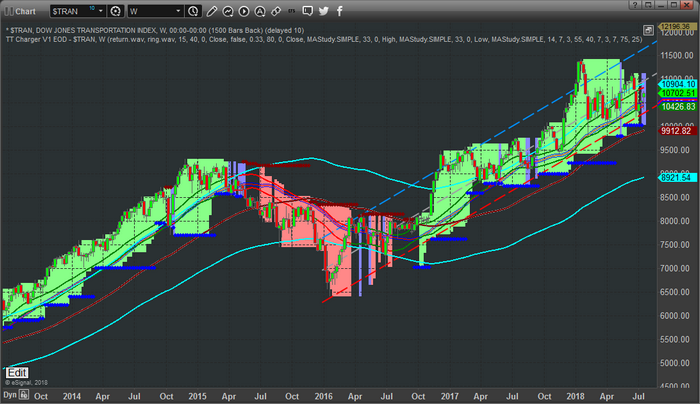Click the cyan 8921.54 price label
Screen dimensions: 700x404
(x=678, y=178)
